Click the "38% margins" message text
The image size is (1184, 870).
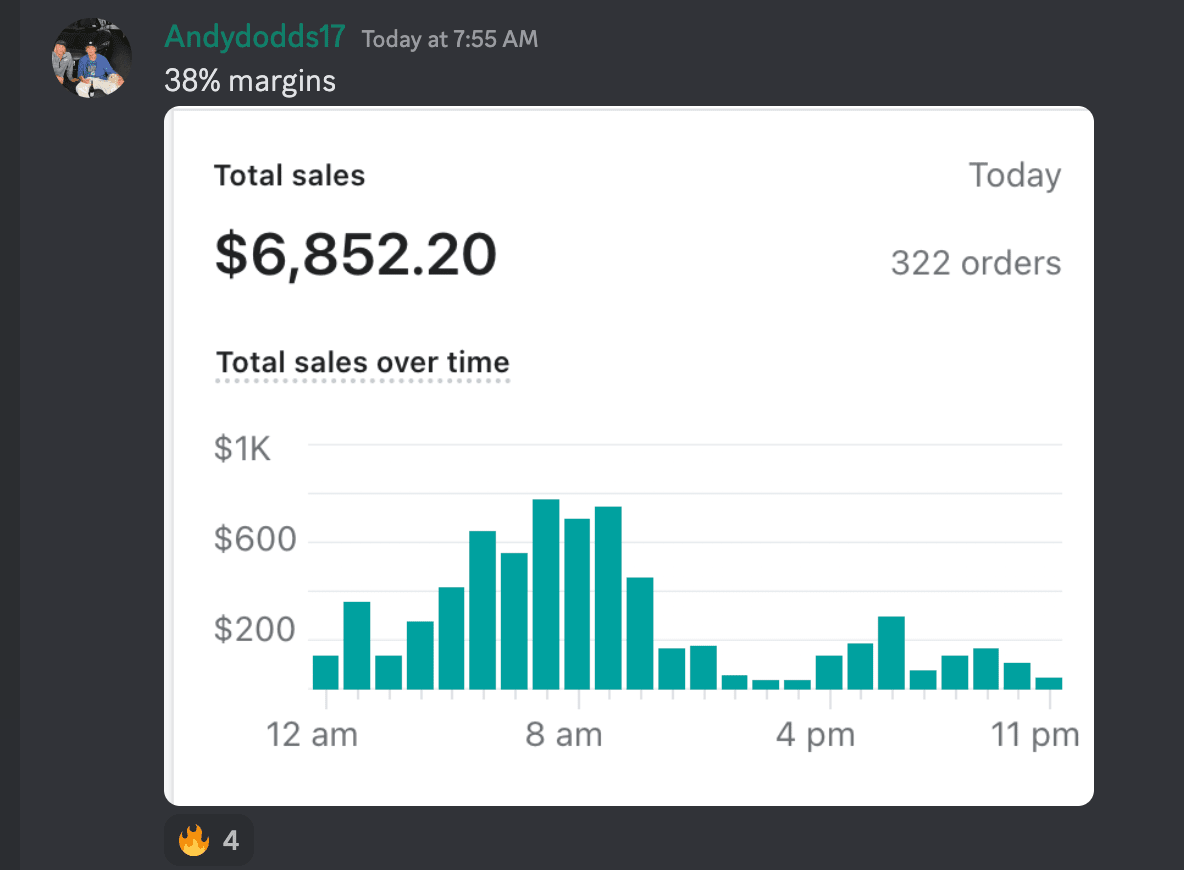pyautogui.click(x=250, y=80)
